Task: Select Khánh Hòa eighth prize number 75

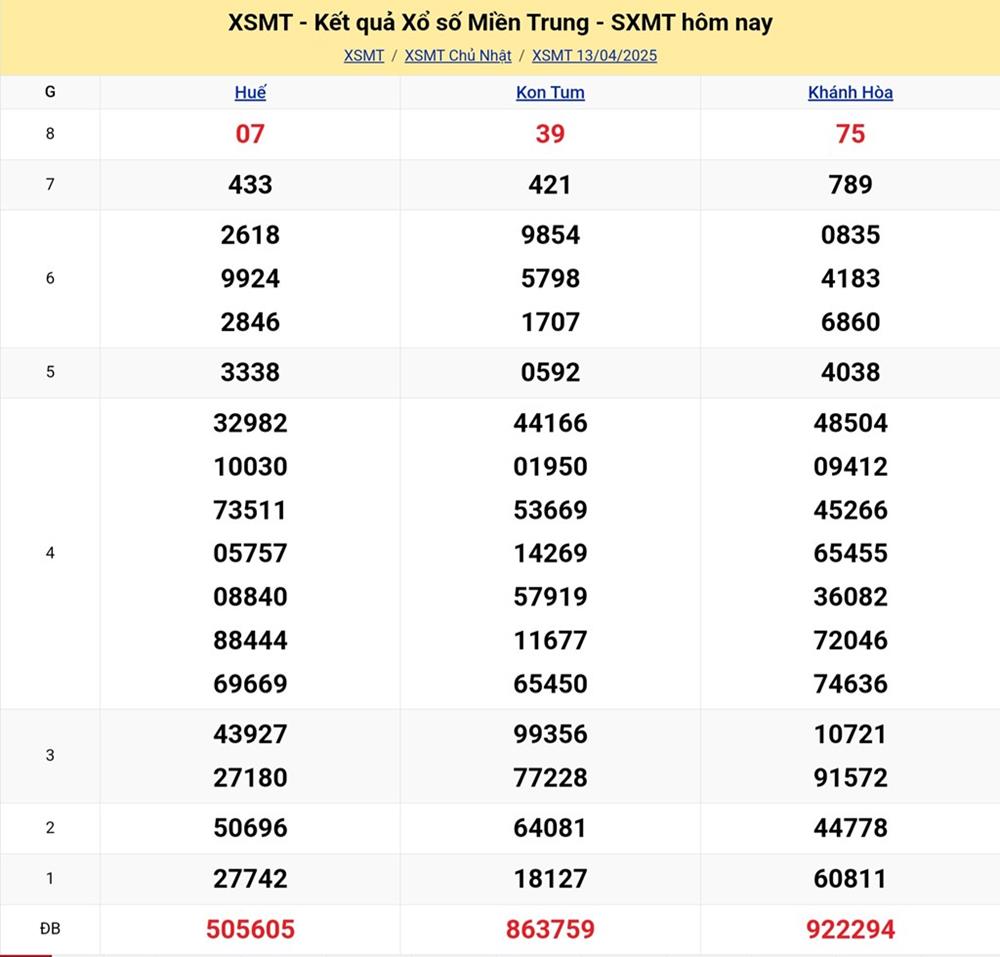Action: pyautogui.click(x=850, y=134)
